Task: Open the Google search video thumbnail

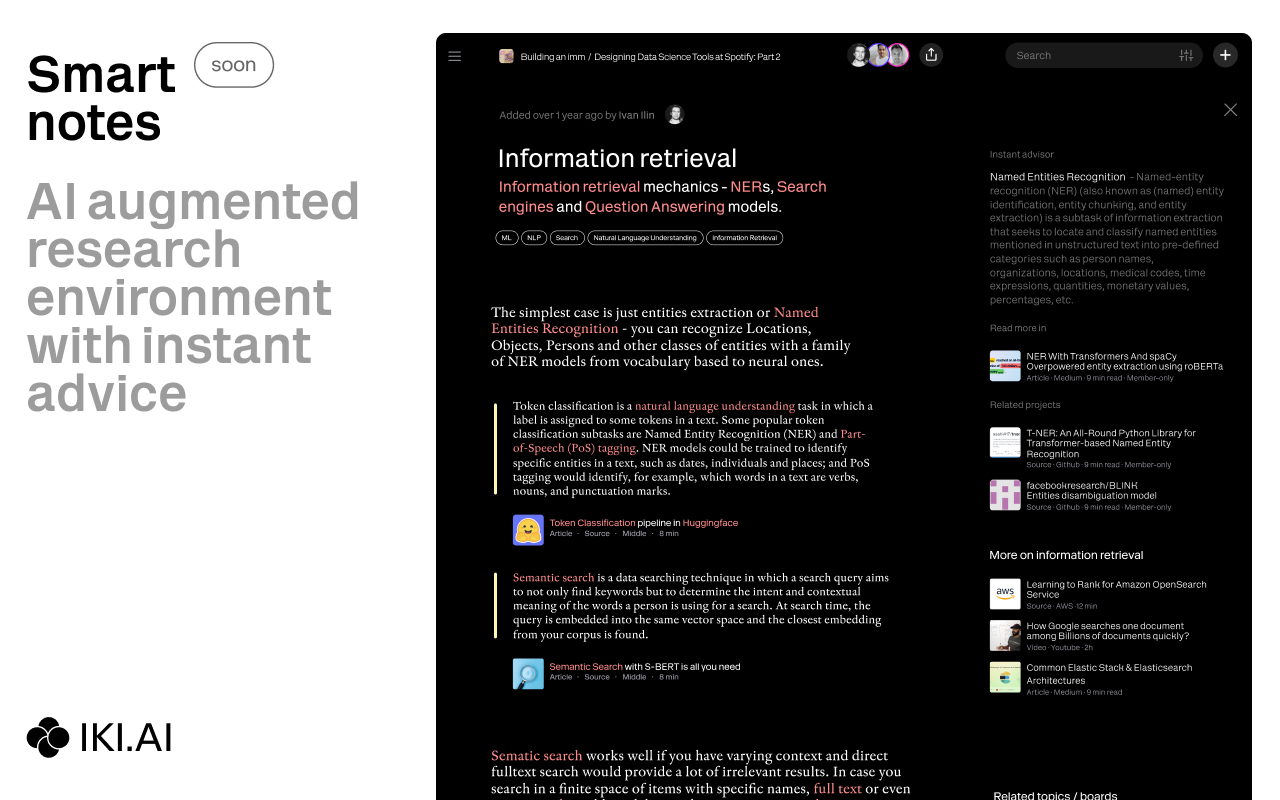Action: pos(1005,636)
